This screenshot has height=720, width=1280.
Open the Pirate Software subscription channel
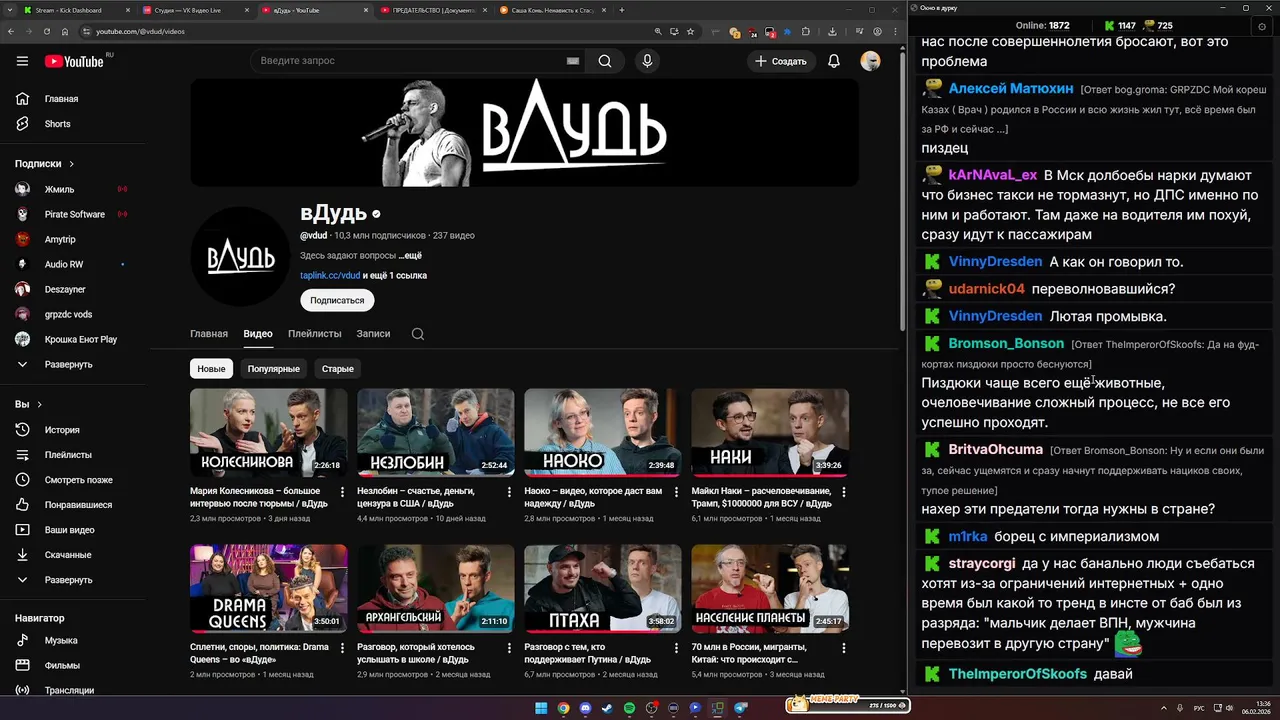coord(73,214)
